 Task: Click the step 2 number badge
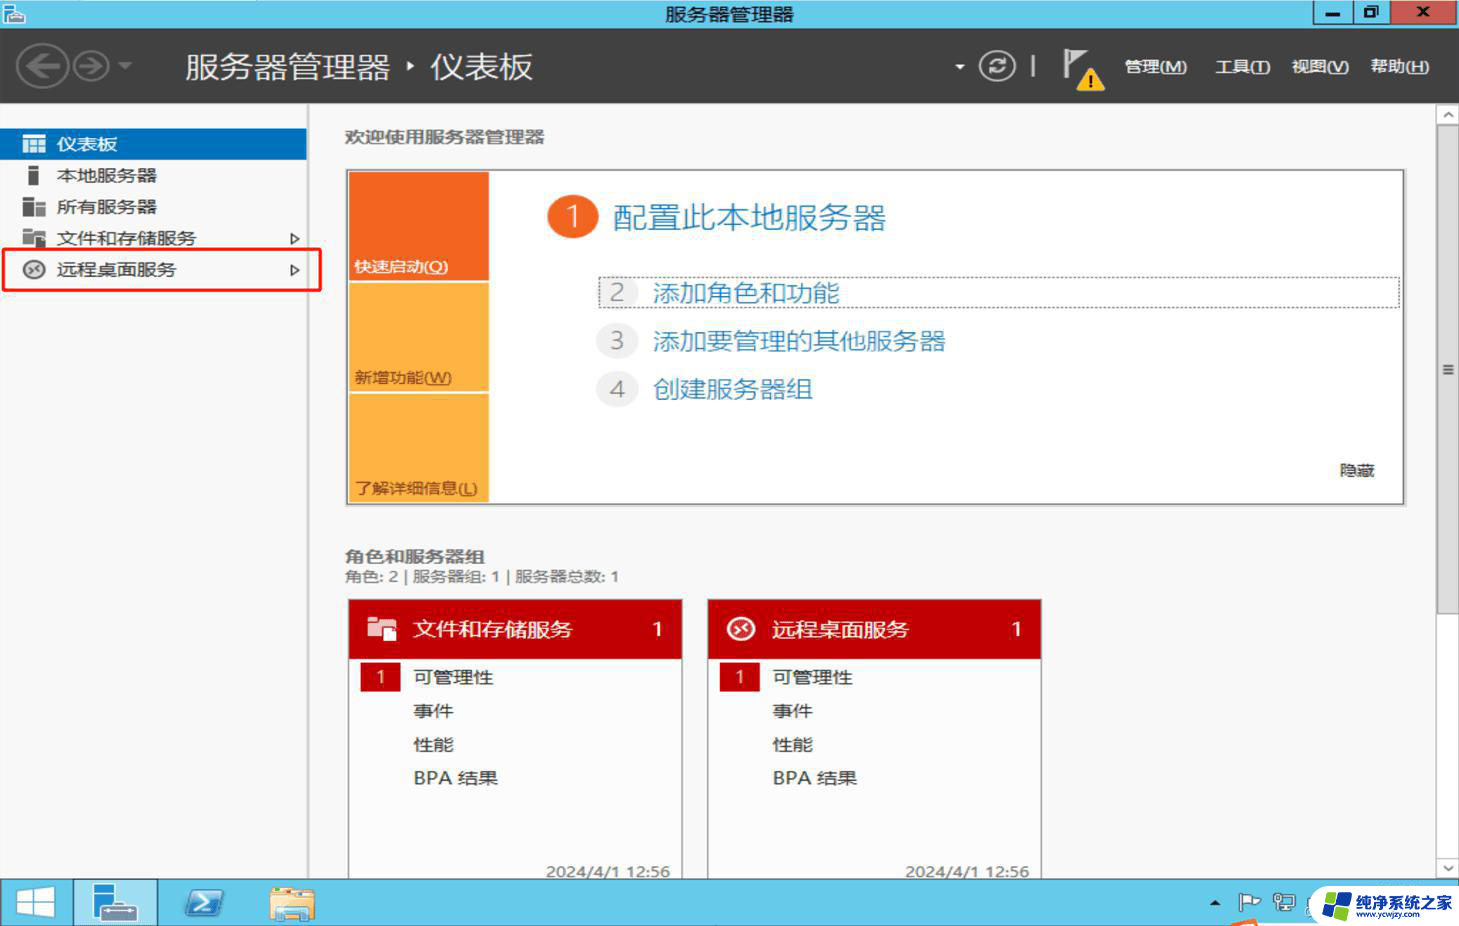click(617, 293)
